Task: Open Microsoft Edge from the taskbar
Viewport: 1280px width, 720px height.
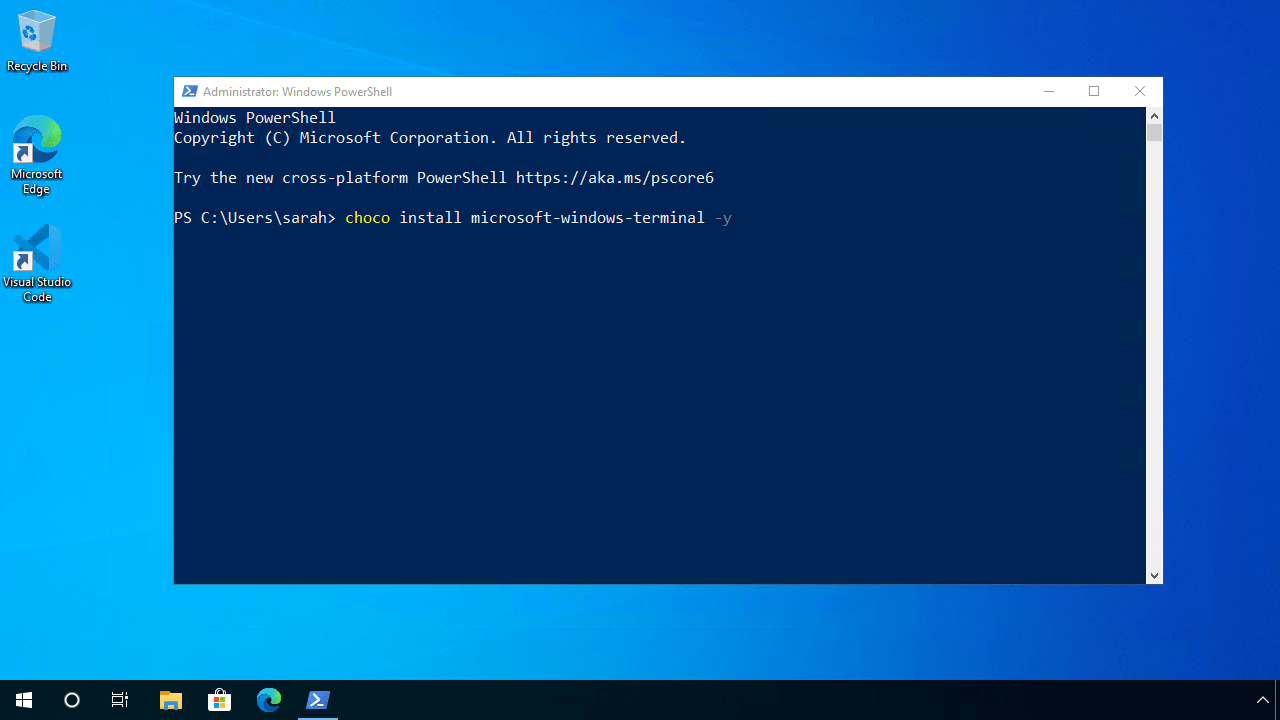Action: click(269, 700)
